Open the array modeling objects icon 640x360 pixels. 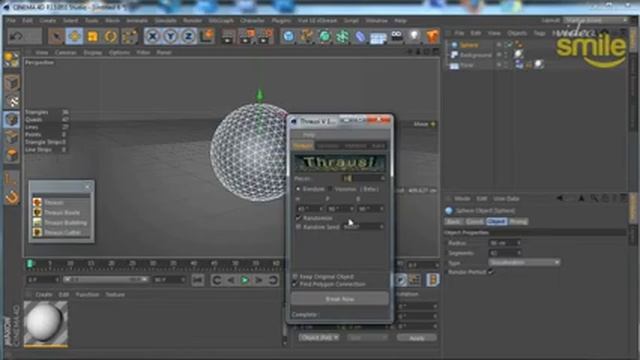coord(343,37)
